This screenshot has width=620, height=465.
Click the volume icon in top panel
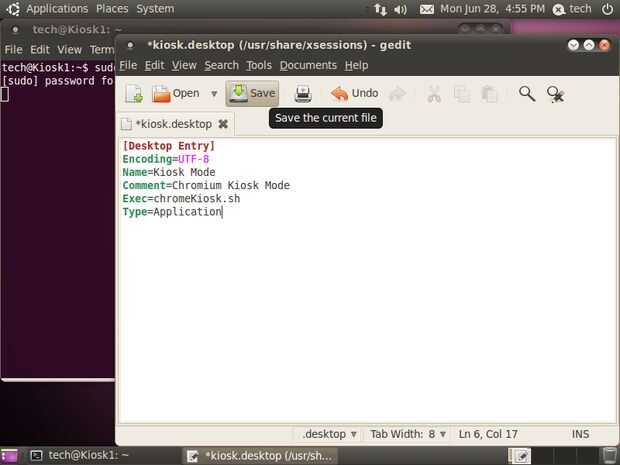[x=400, y=9]
